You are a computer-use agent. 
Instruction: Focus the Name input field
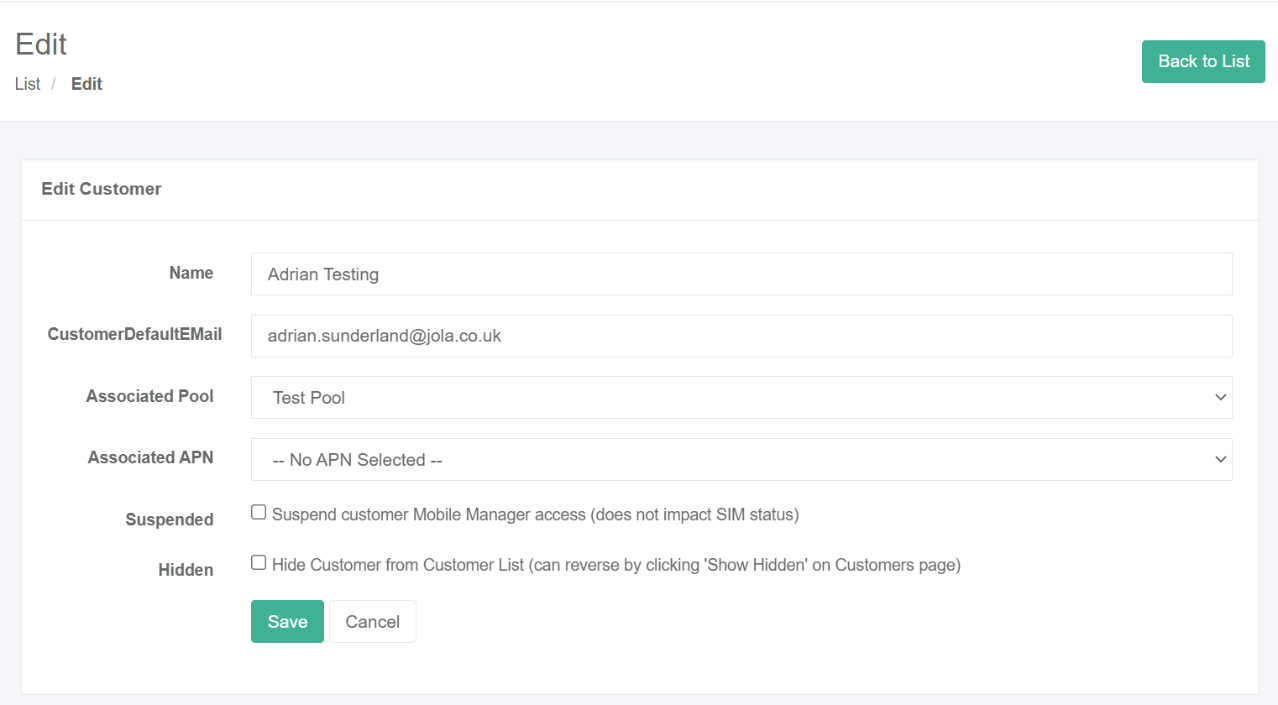[x=741, y=274]
